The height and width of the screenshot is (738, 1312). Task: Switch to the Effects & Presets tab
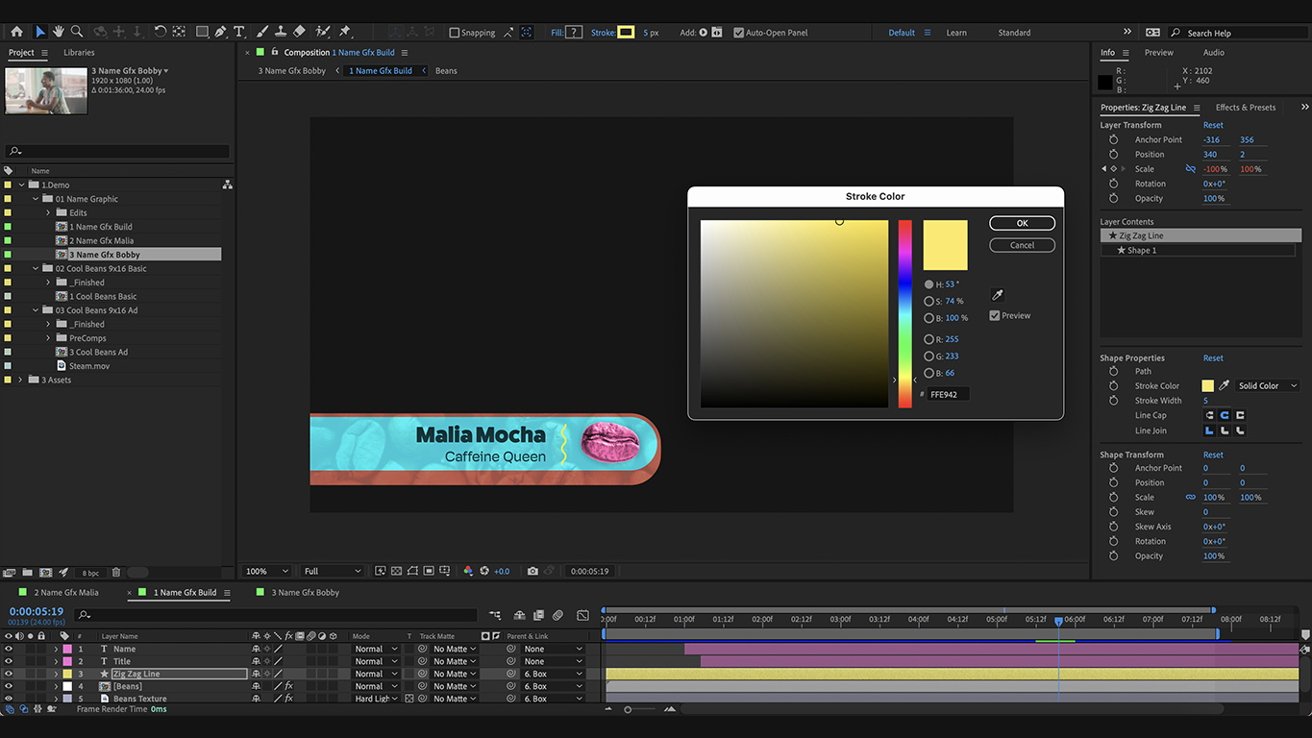(1245, 107)
